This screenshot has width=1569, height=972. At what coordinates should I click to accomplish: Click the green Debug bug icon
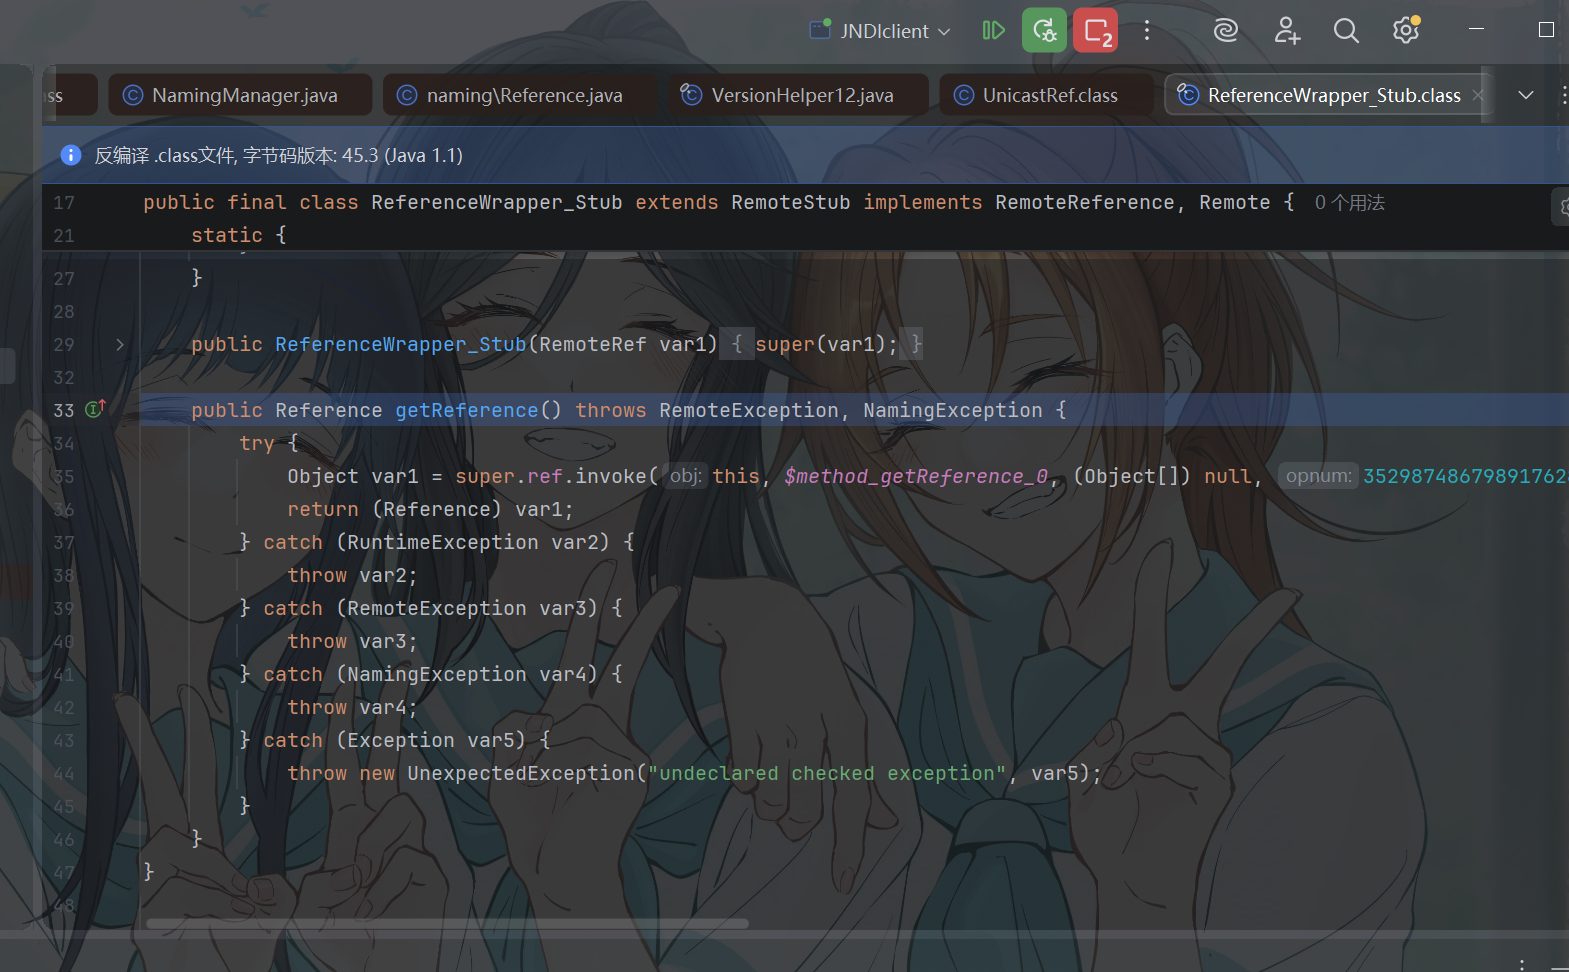tap(1044, 30)
